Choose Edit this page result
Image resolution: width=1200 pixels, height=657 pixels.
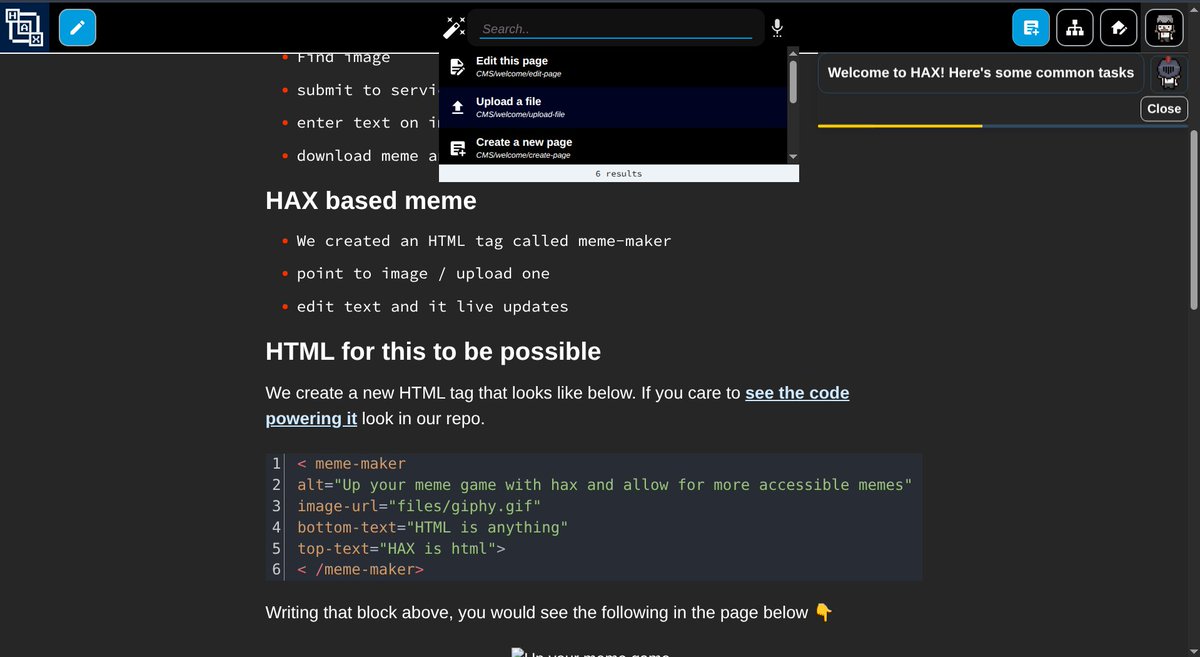(613, 66)
